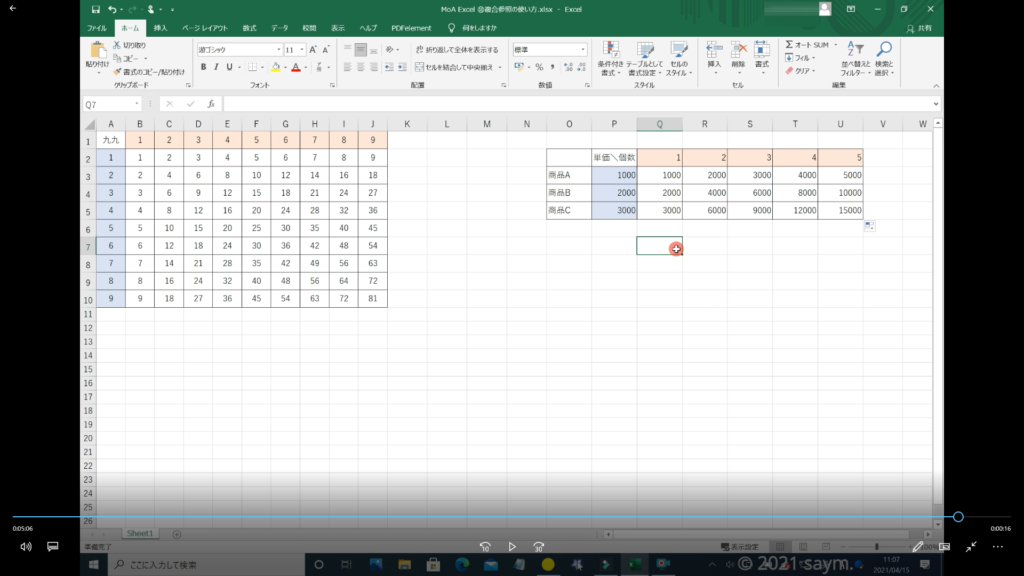Click the Insert Function fx icon
The height and width of the screenshot is (576, 1024).
click(x=211, y=104)
